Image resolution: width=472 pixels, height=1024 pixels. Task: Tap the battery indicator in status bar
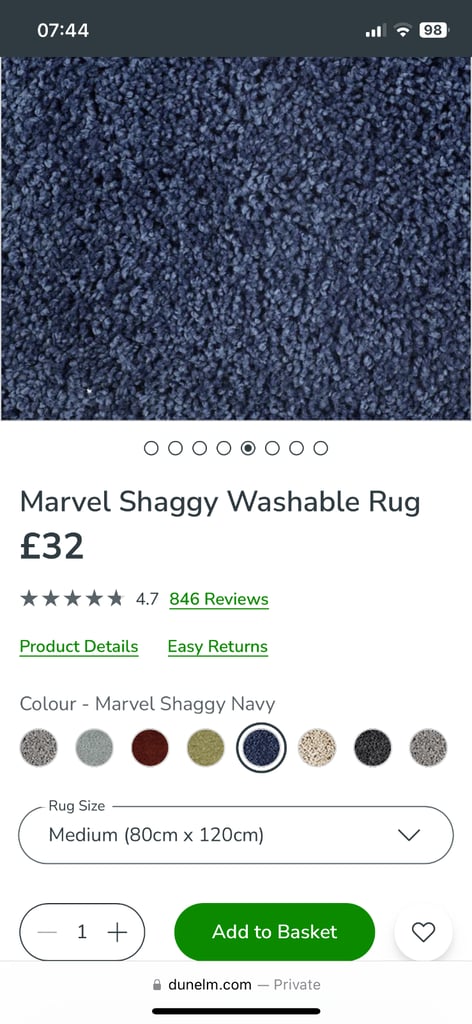click(x=434, y=30)
